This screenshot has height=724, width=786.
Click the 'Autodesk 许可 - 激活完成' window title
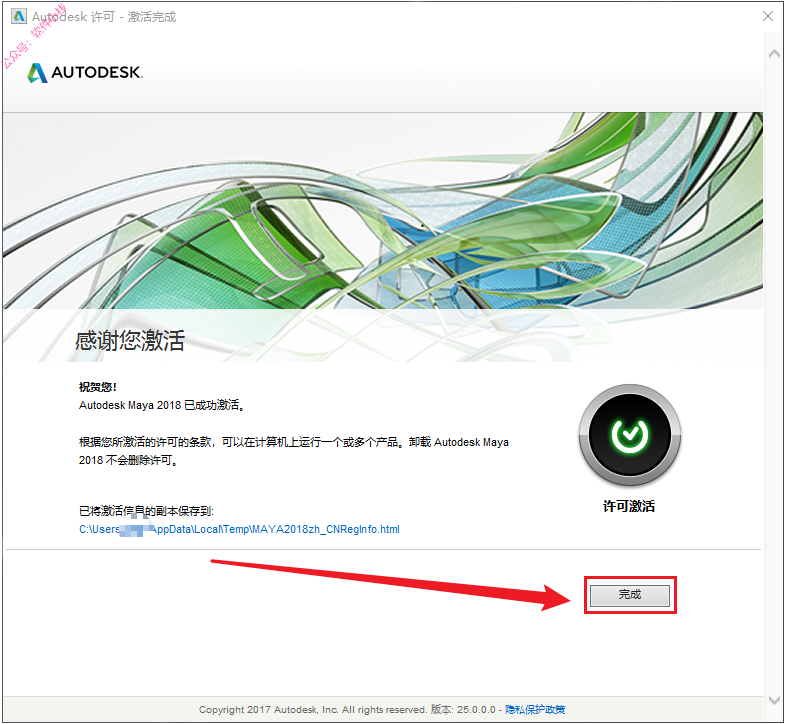tap(104, 17)
